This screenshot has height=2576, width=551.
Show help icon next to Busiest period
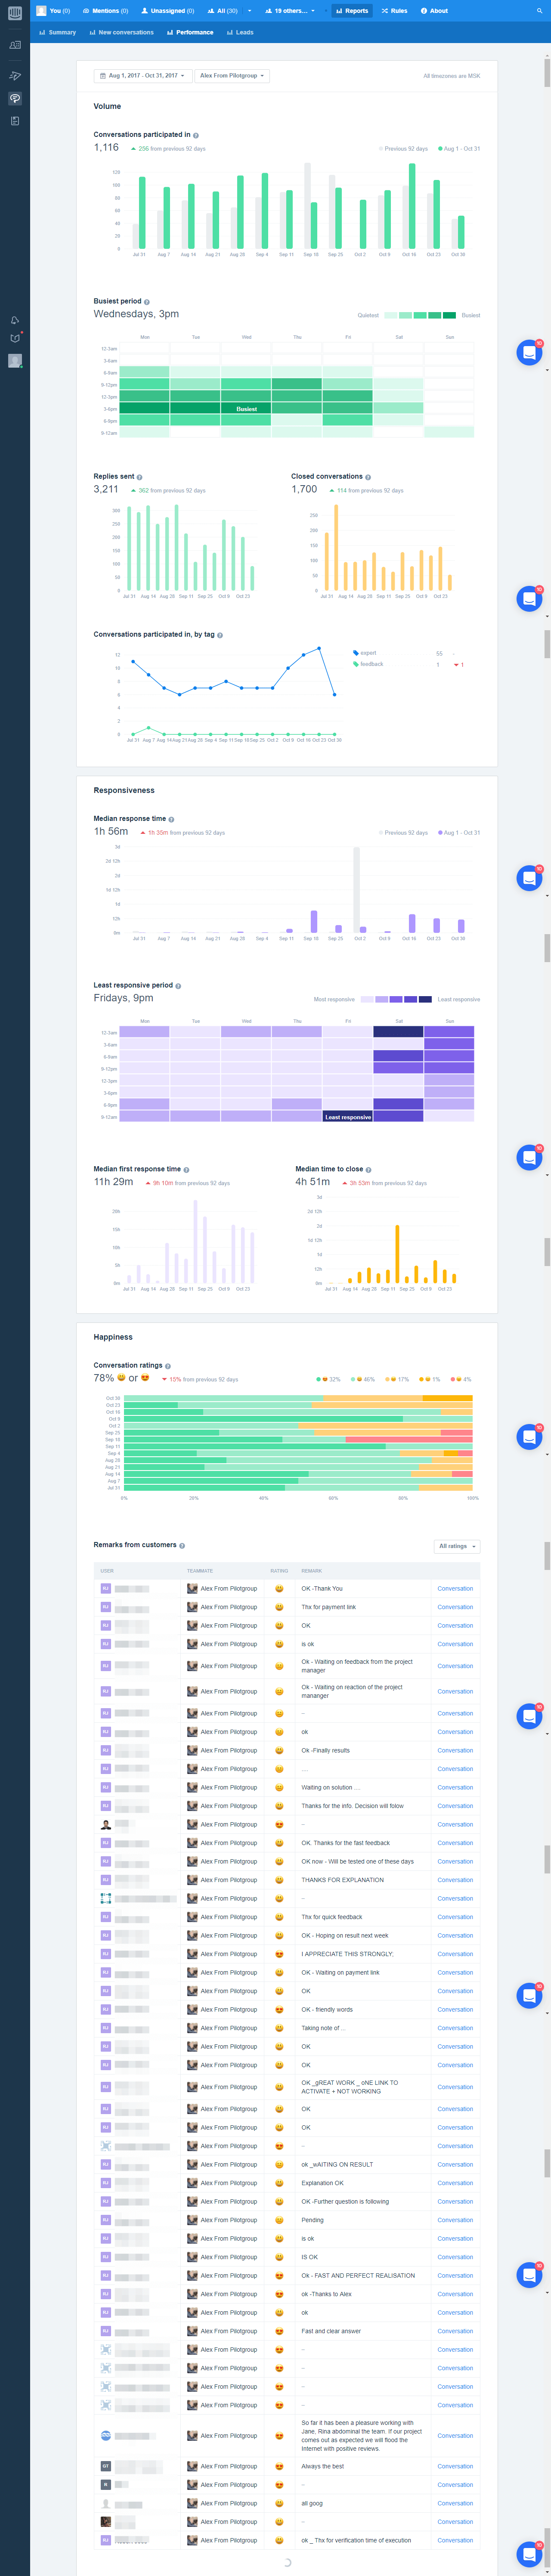pos(147,302)
